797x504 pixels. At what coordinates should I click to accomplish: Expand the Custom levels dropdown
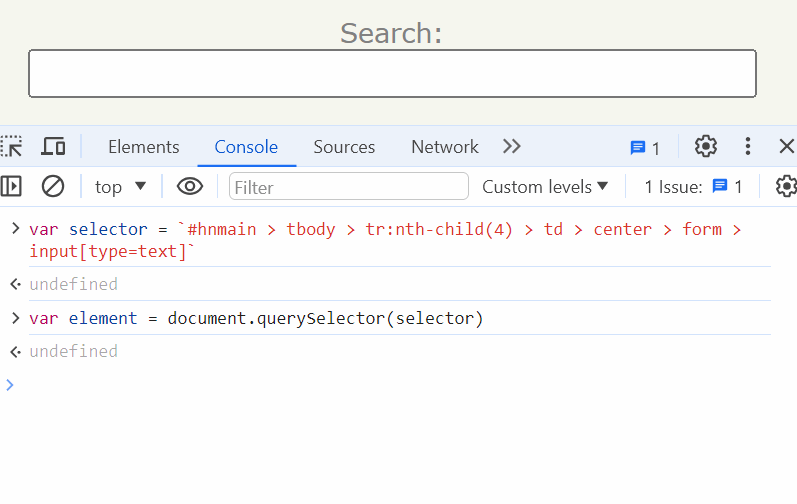(x=545, y=187)
